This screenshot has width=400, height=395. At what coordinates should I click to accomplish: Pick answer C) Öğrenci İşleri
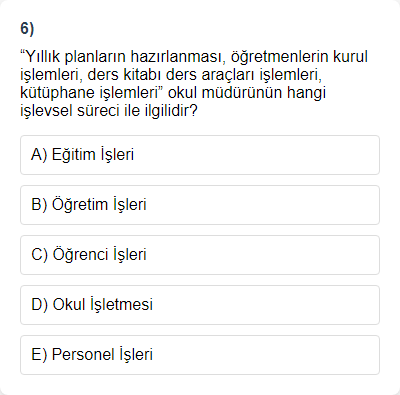(200, 255)
